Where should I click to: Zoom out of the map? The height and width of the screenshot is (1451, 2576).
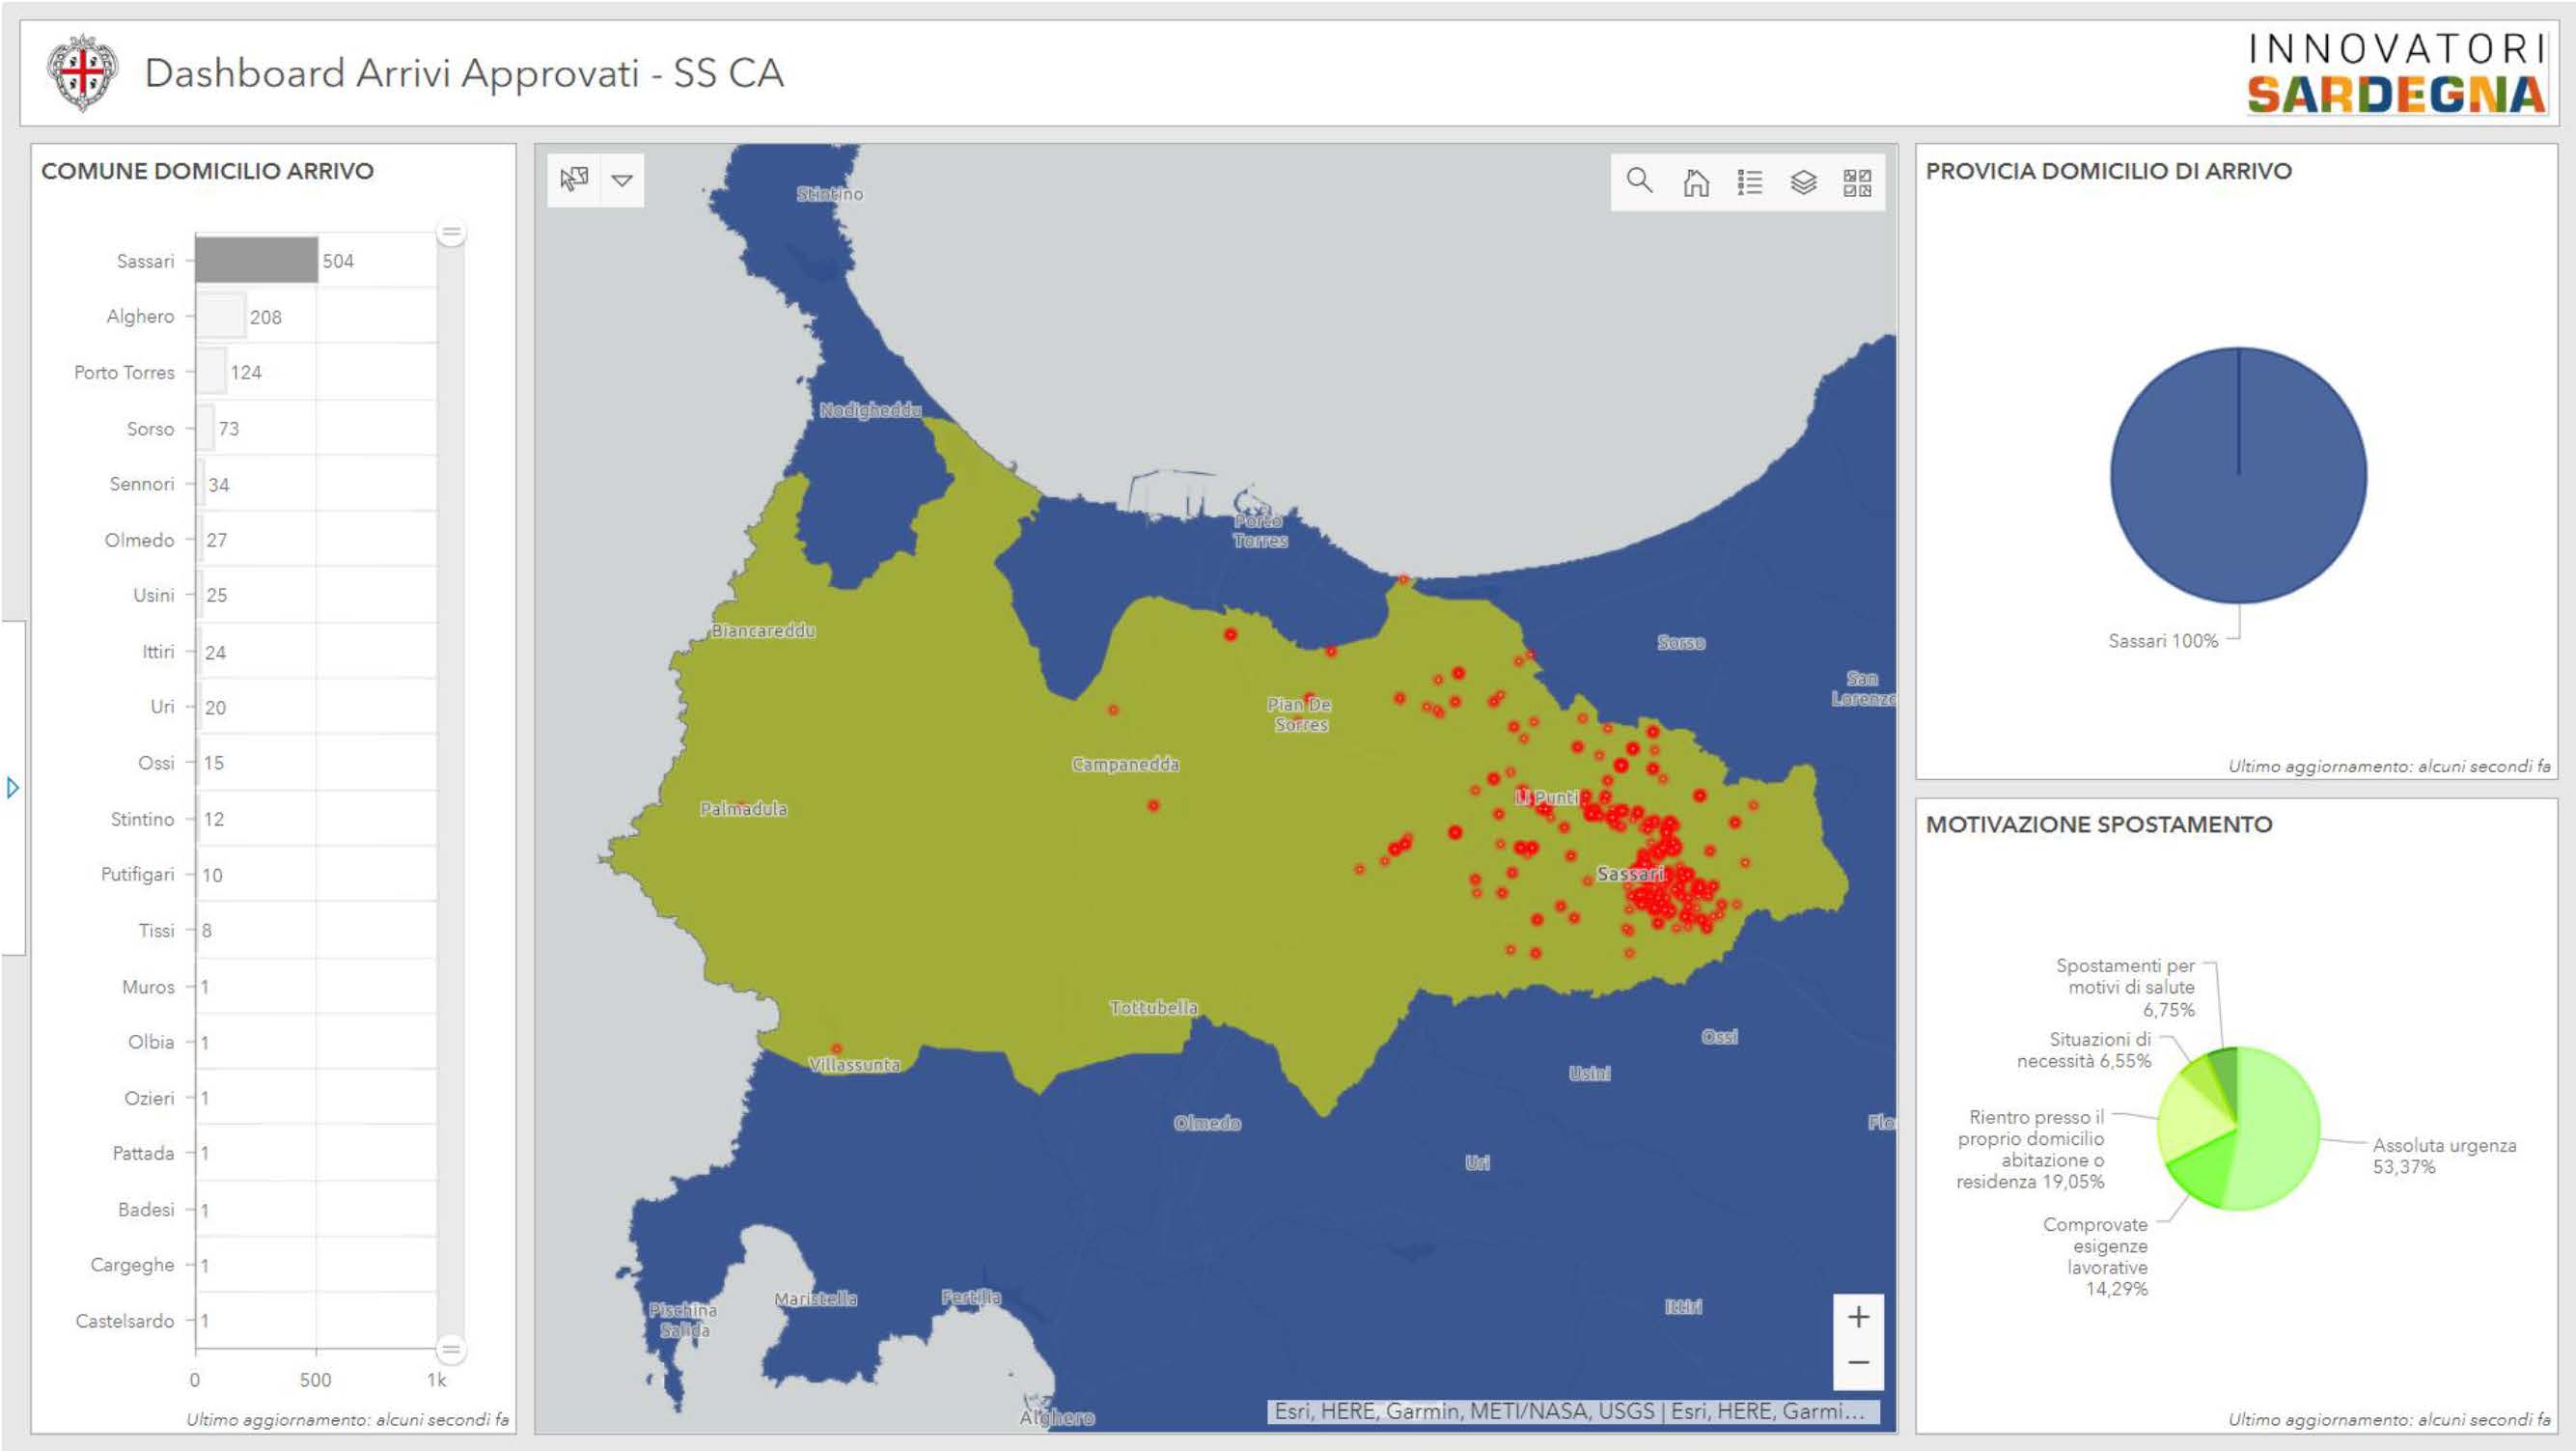point(1858,1363)
